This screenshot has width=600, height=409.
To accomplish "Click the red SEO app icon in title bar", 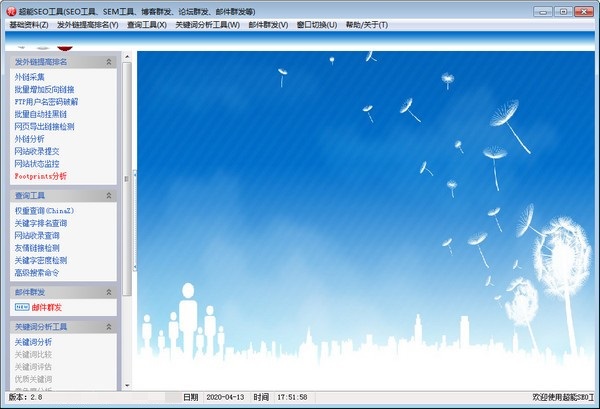I will (10, 9).
